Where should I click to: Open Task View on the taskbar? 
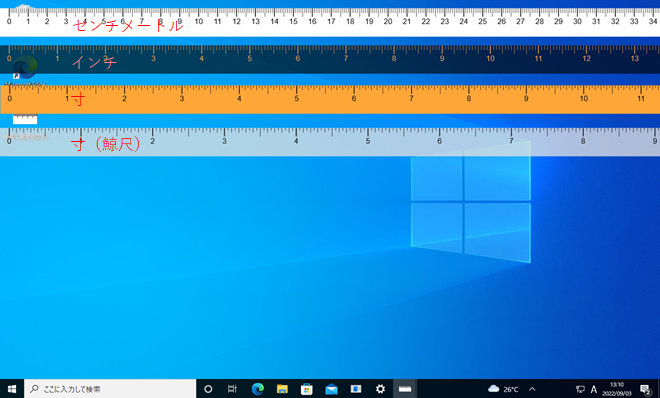click(x=232, y=389)
